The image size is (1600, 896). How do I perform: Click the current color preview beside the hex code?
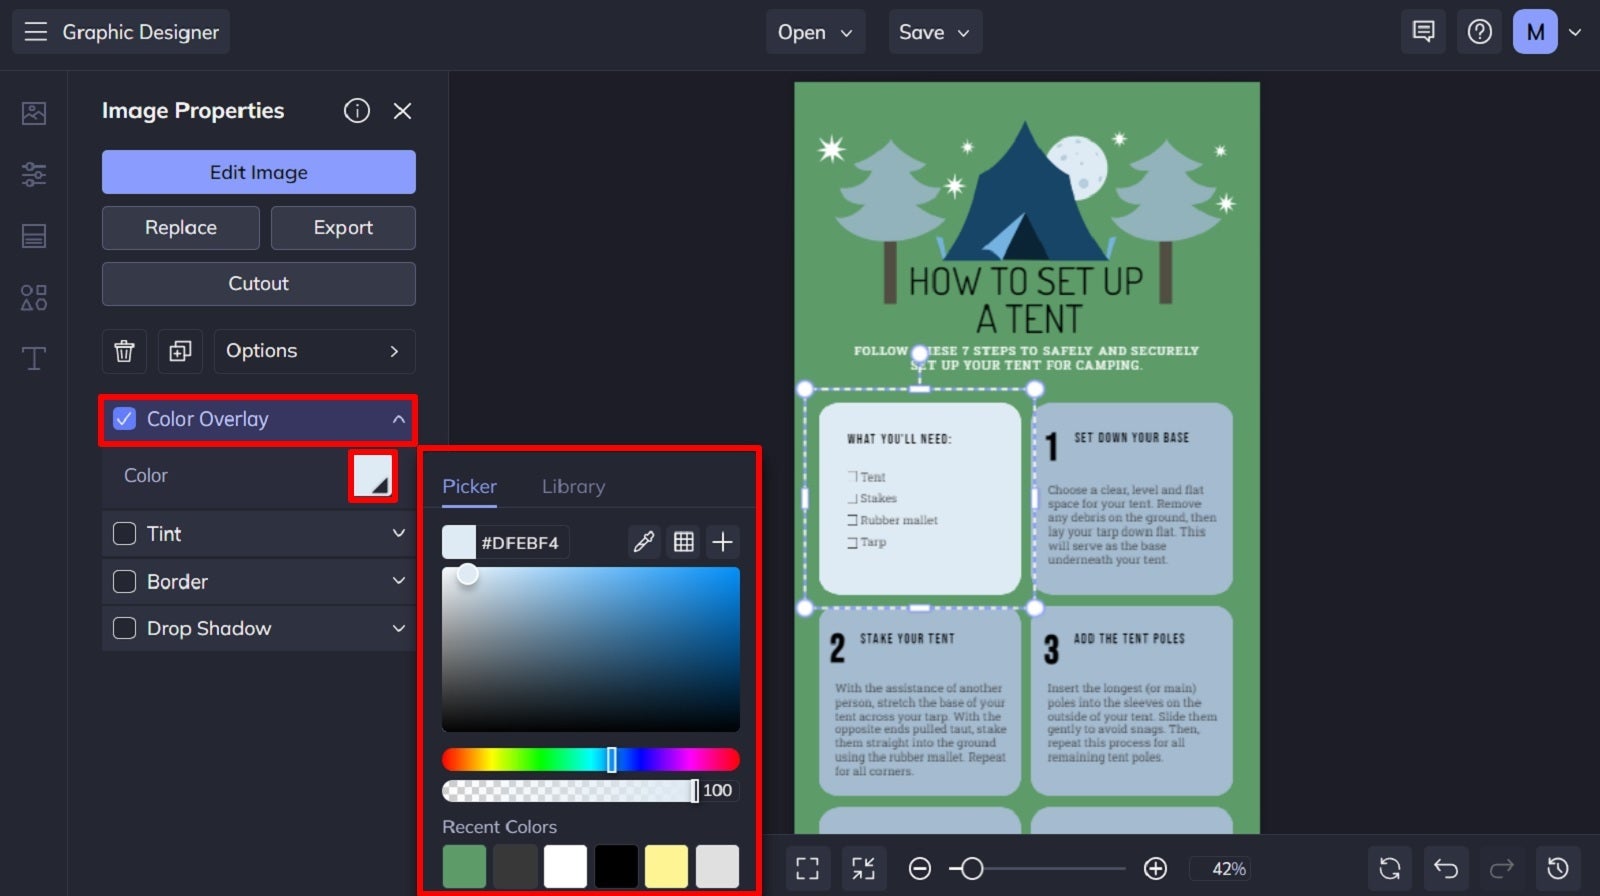pos(459,542)
